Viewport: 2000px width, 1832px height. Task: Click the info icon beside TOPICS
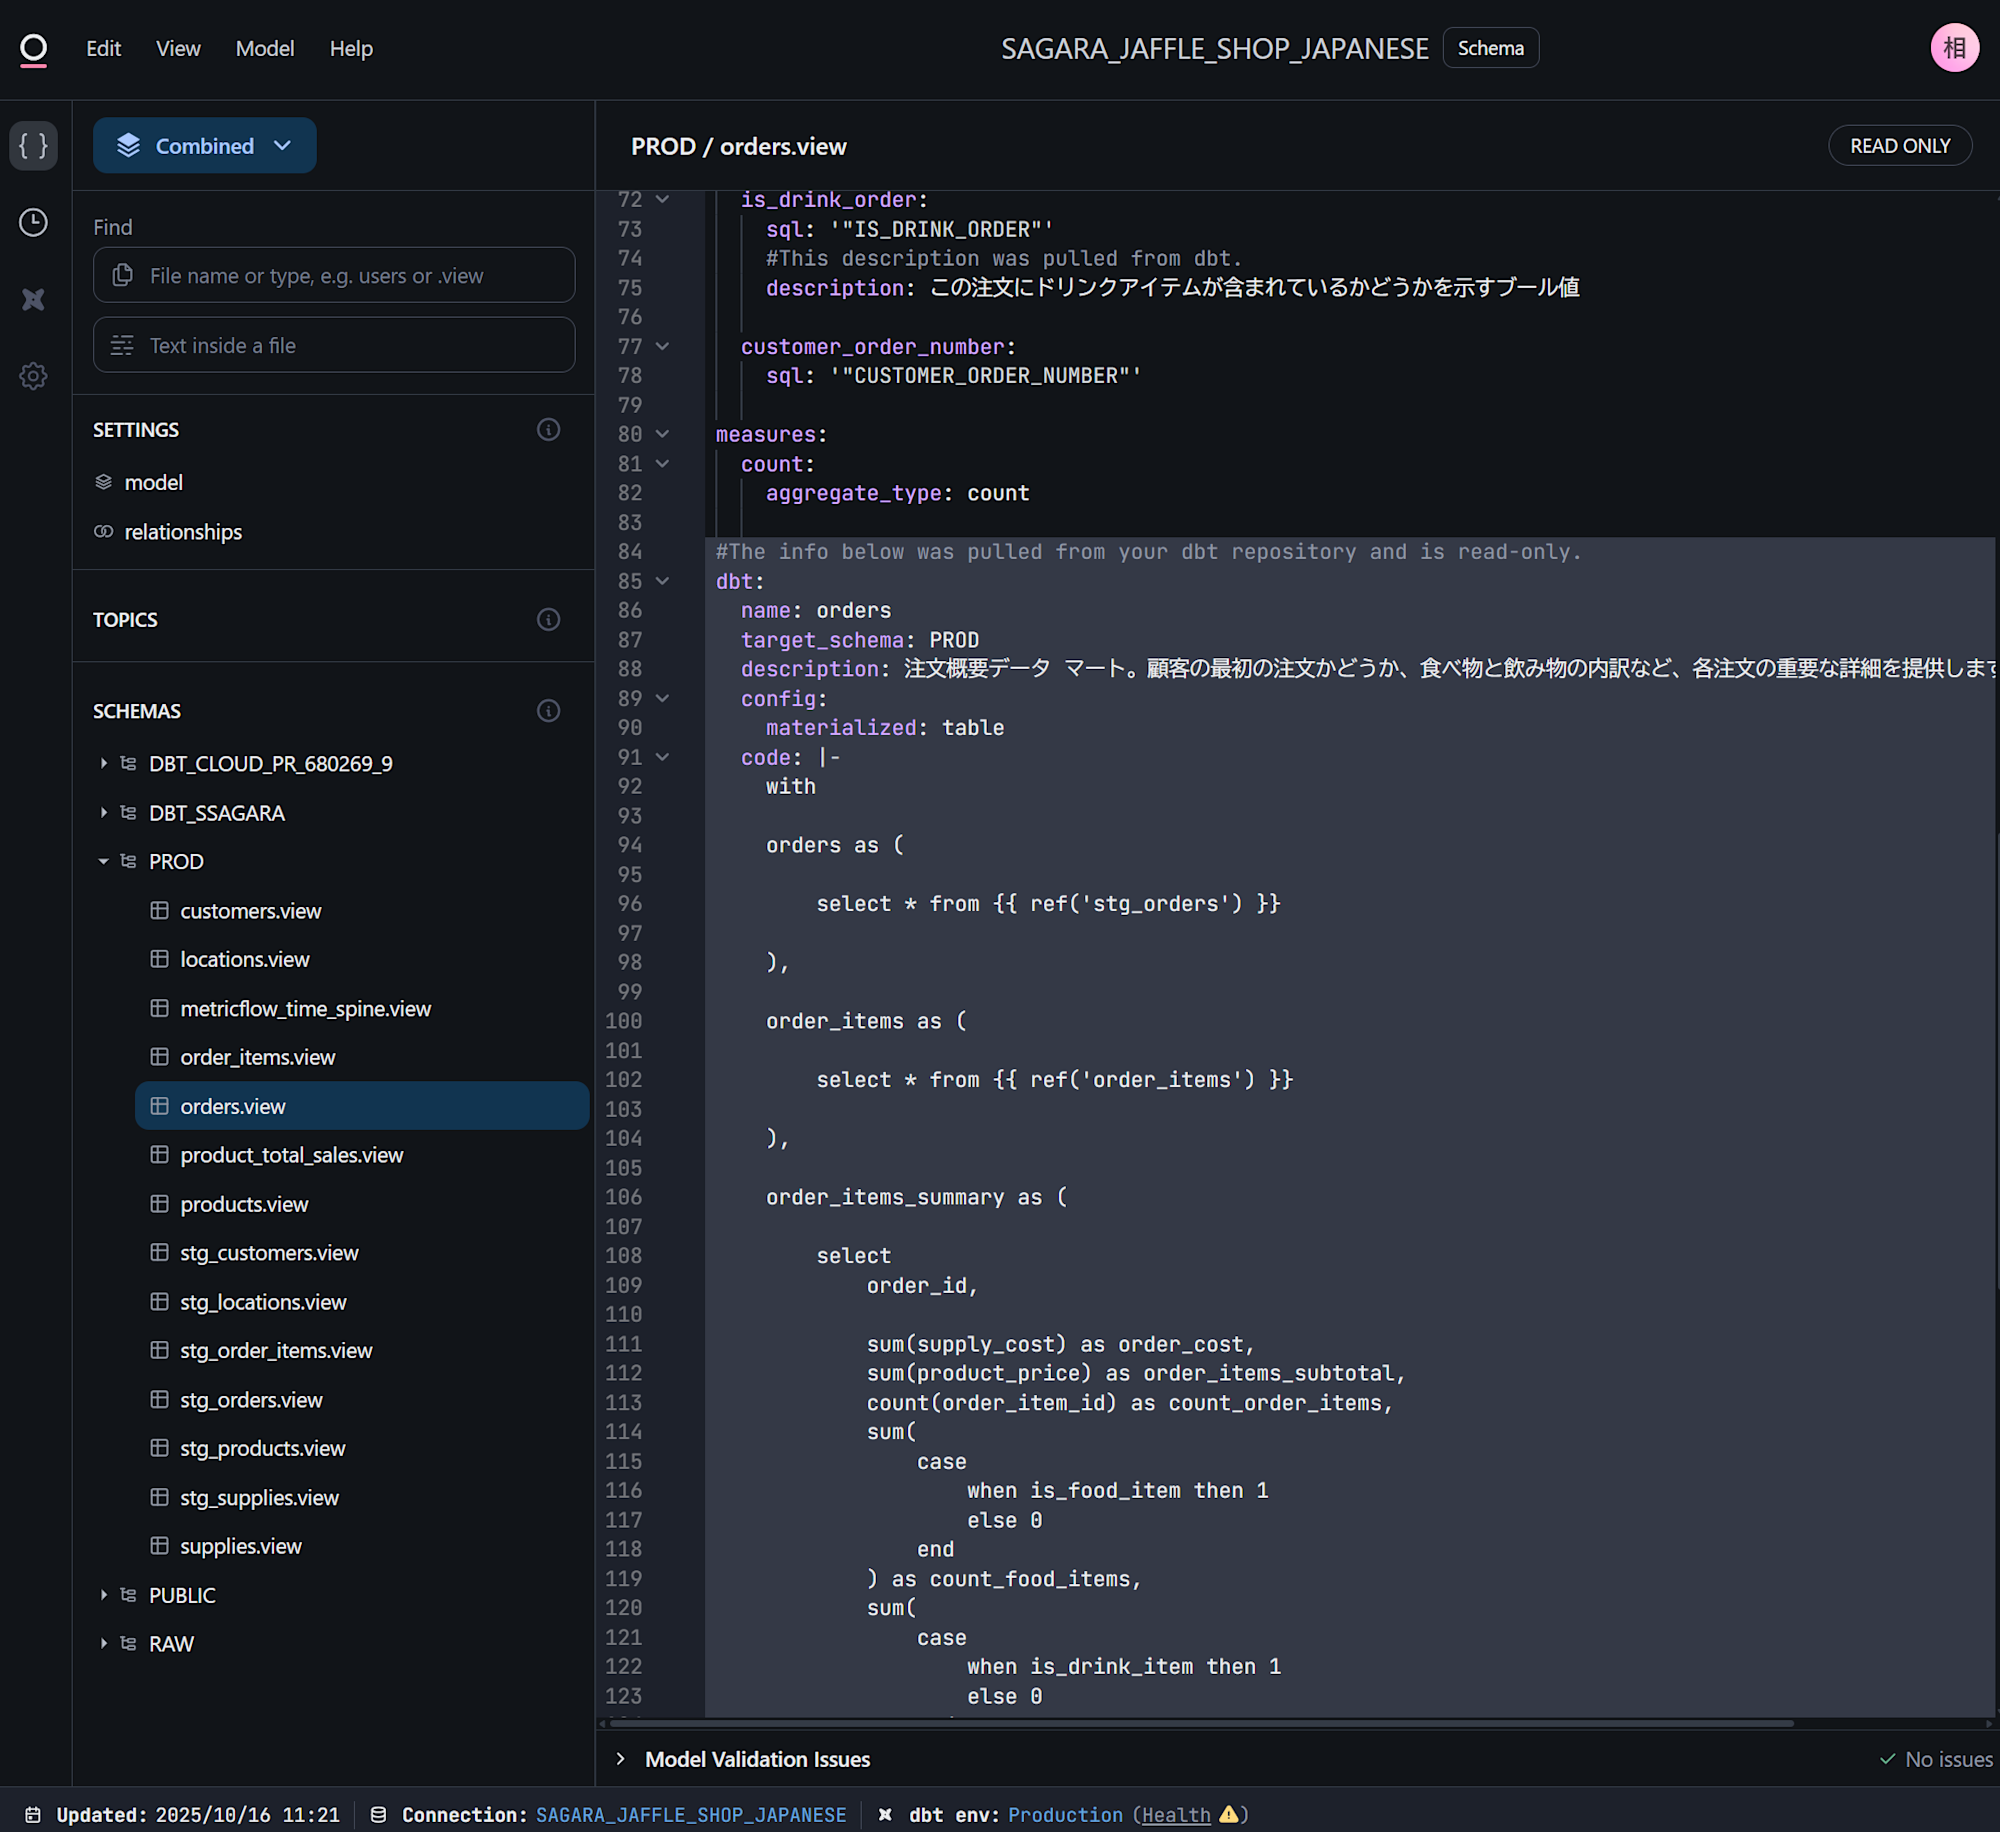click(548, 620)
